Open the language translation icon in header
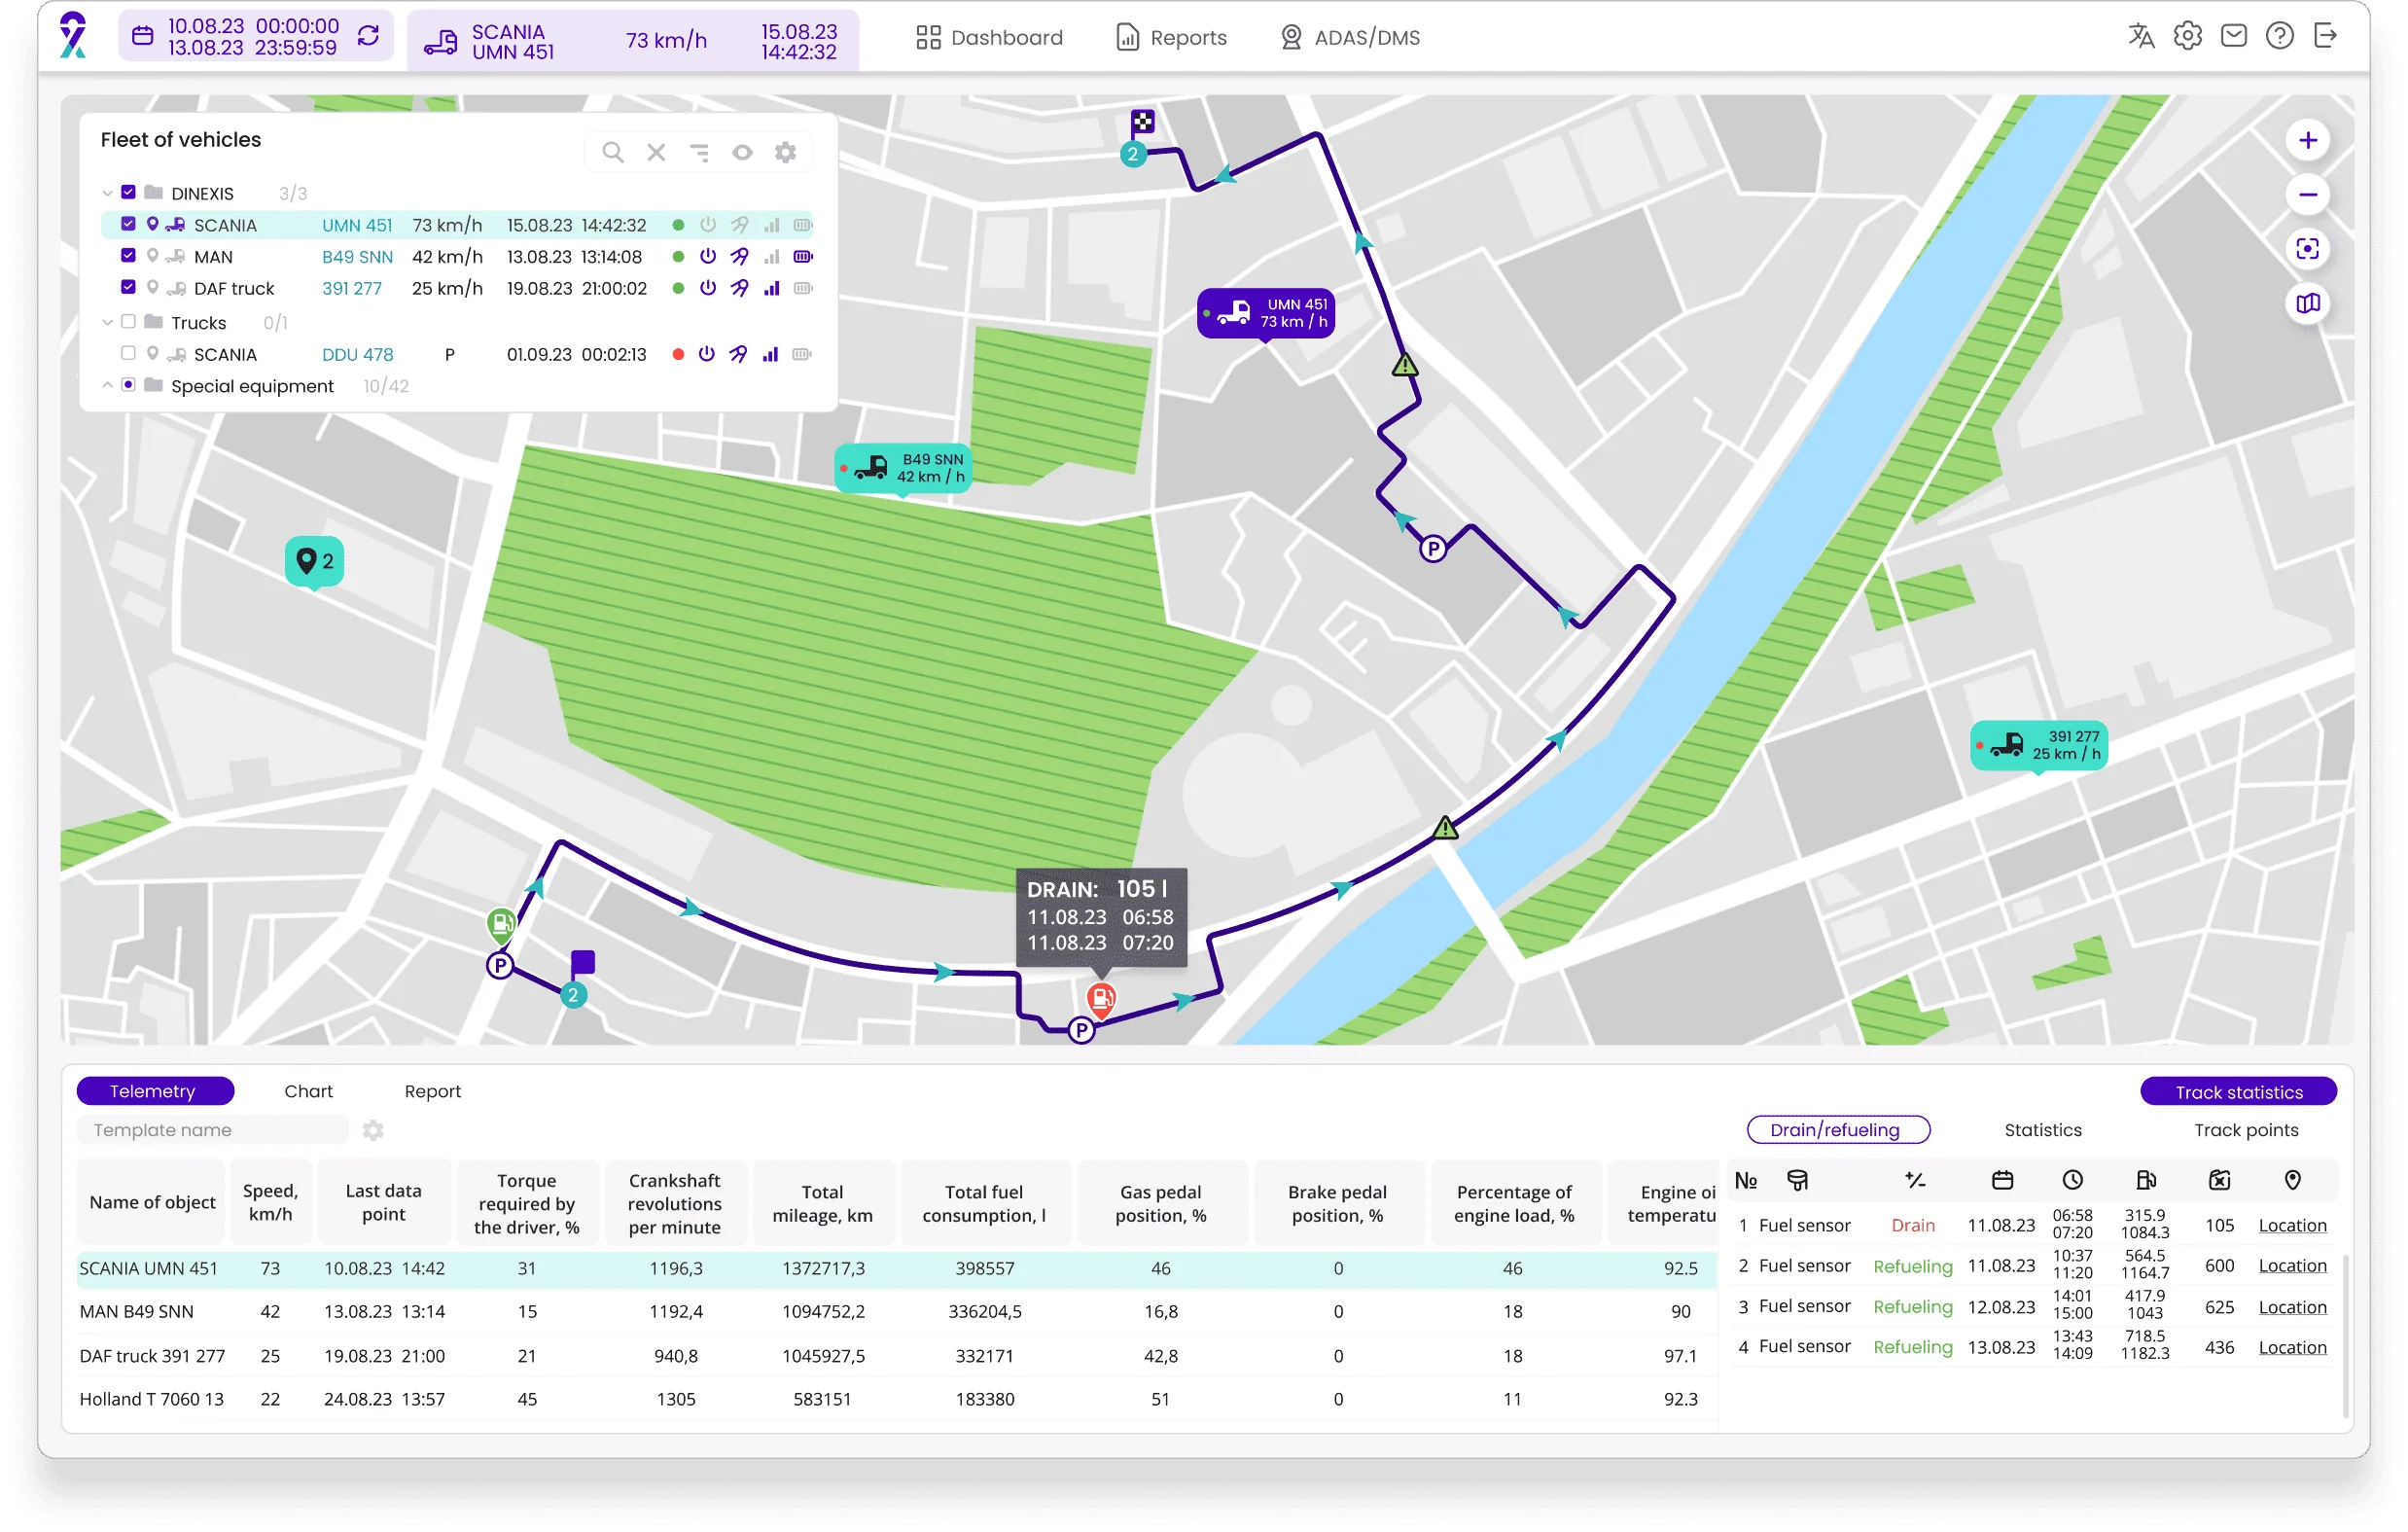 (x=2140, y=37)
